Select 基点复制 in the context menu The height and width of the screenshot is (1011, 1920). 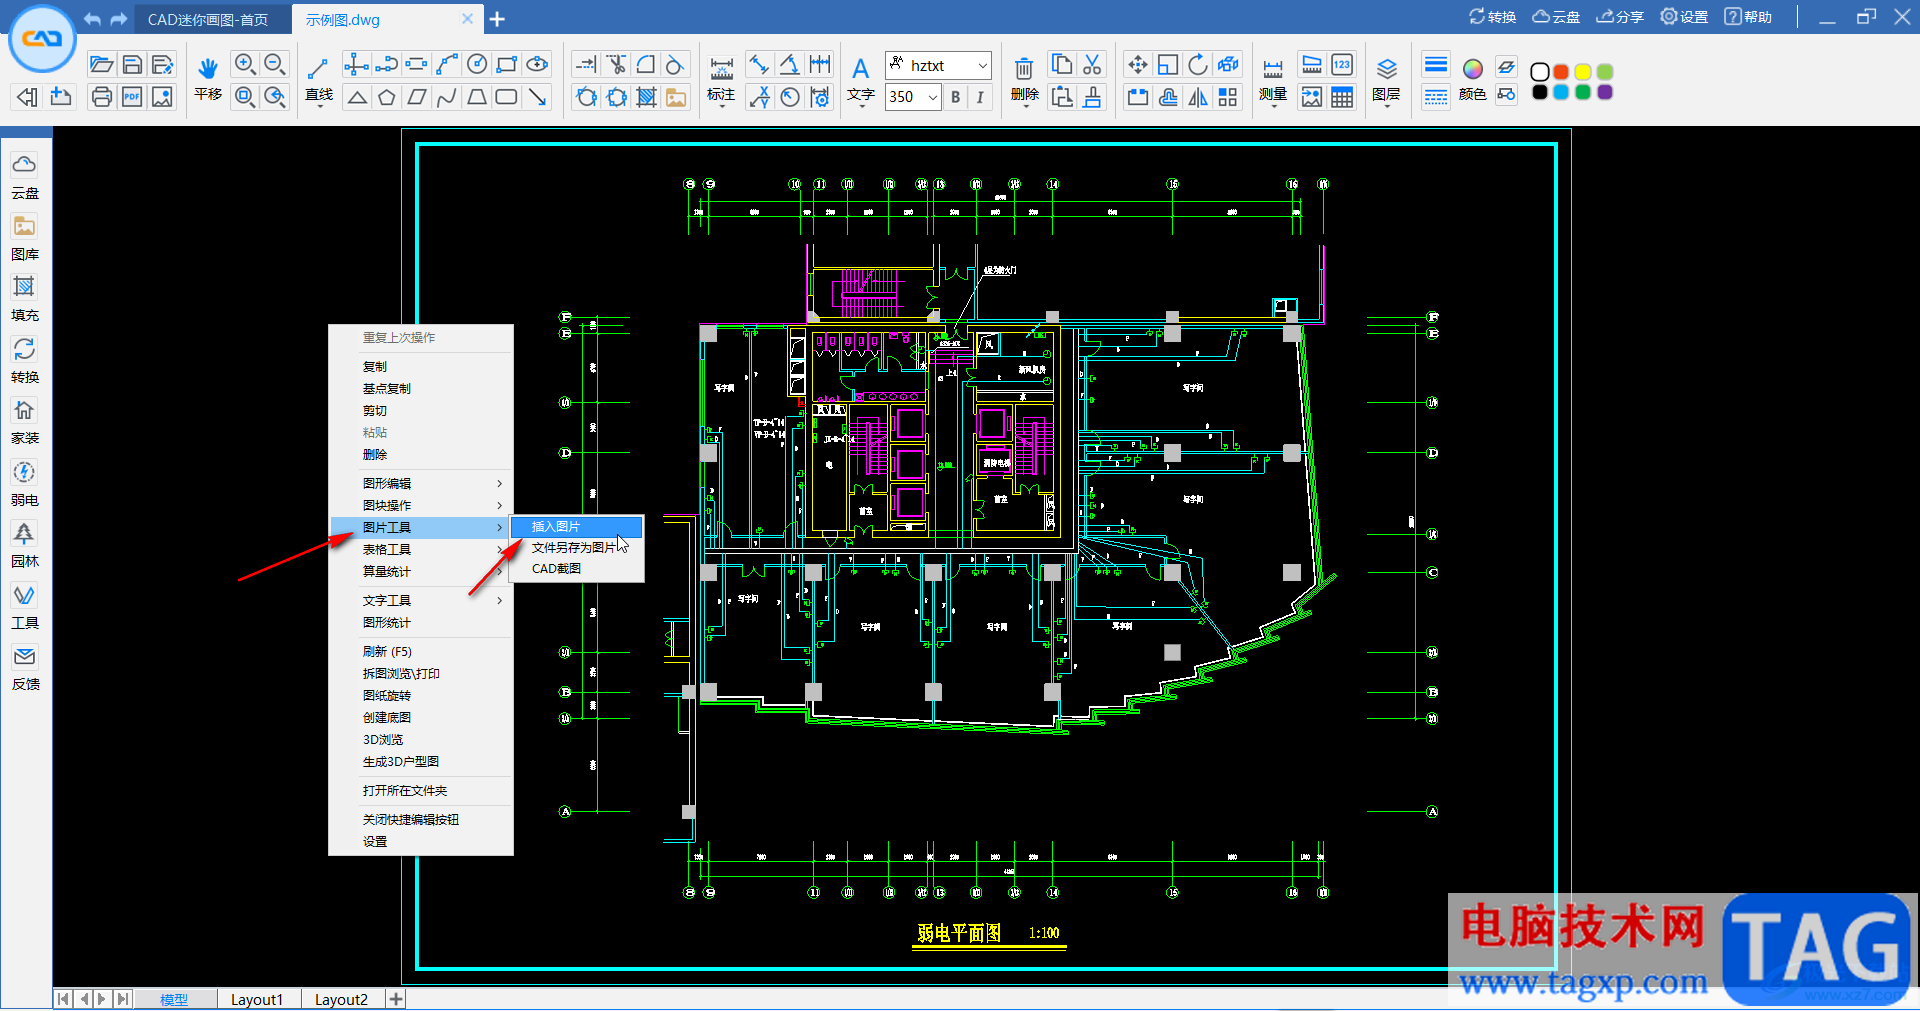click(x=421, y=388)
